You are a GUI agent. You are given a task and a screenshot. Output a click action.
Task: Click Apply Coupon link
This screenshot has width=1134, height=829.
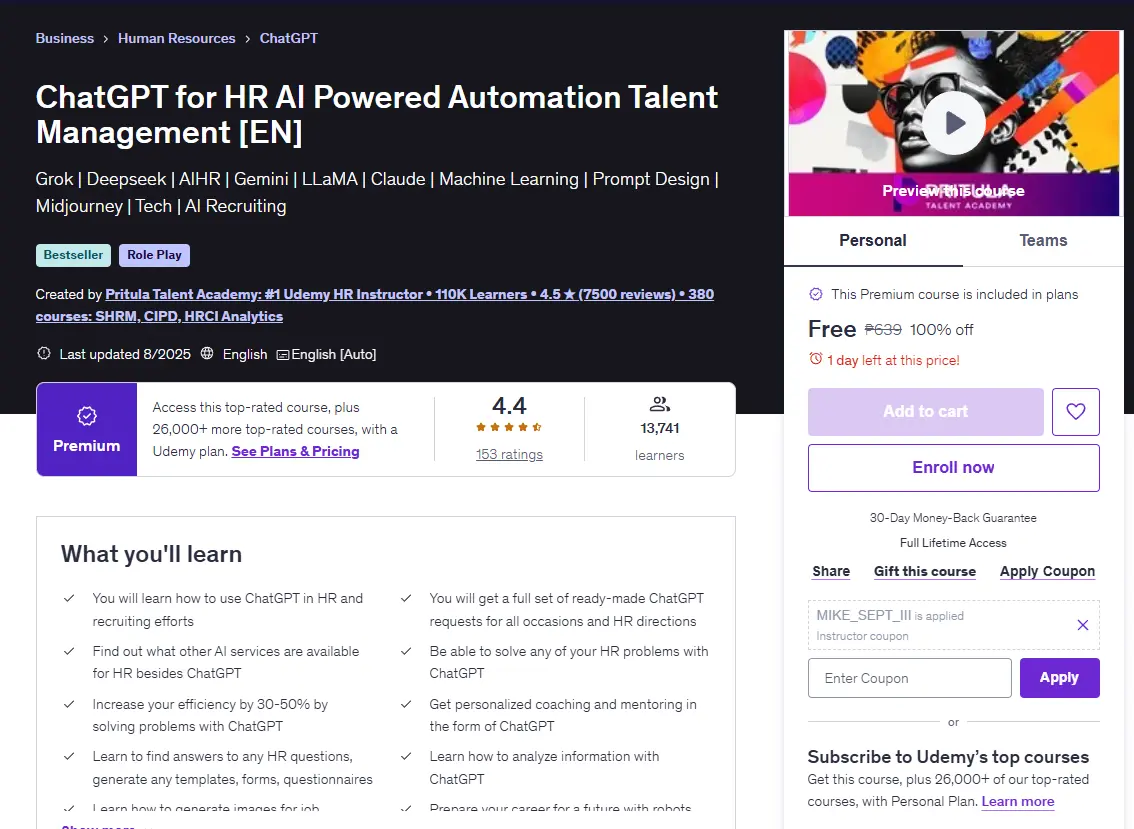click(x=1047, y=571)
